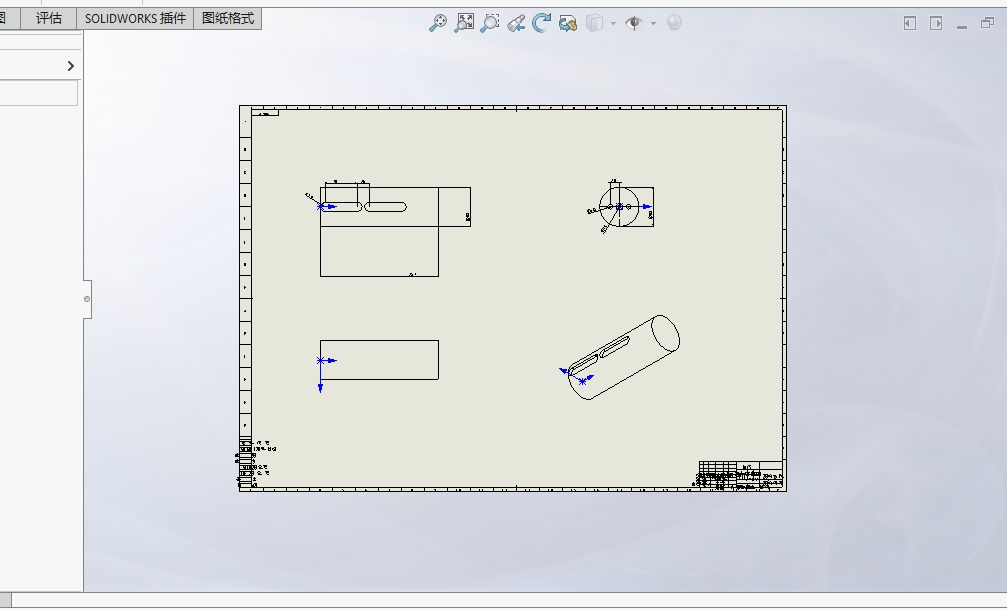Select the bottom-left rectangular drawing view
Image resolution: width=1007 pixels, height=610 pixels.
click(x=379, y=360)
